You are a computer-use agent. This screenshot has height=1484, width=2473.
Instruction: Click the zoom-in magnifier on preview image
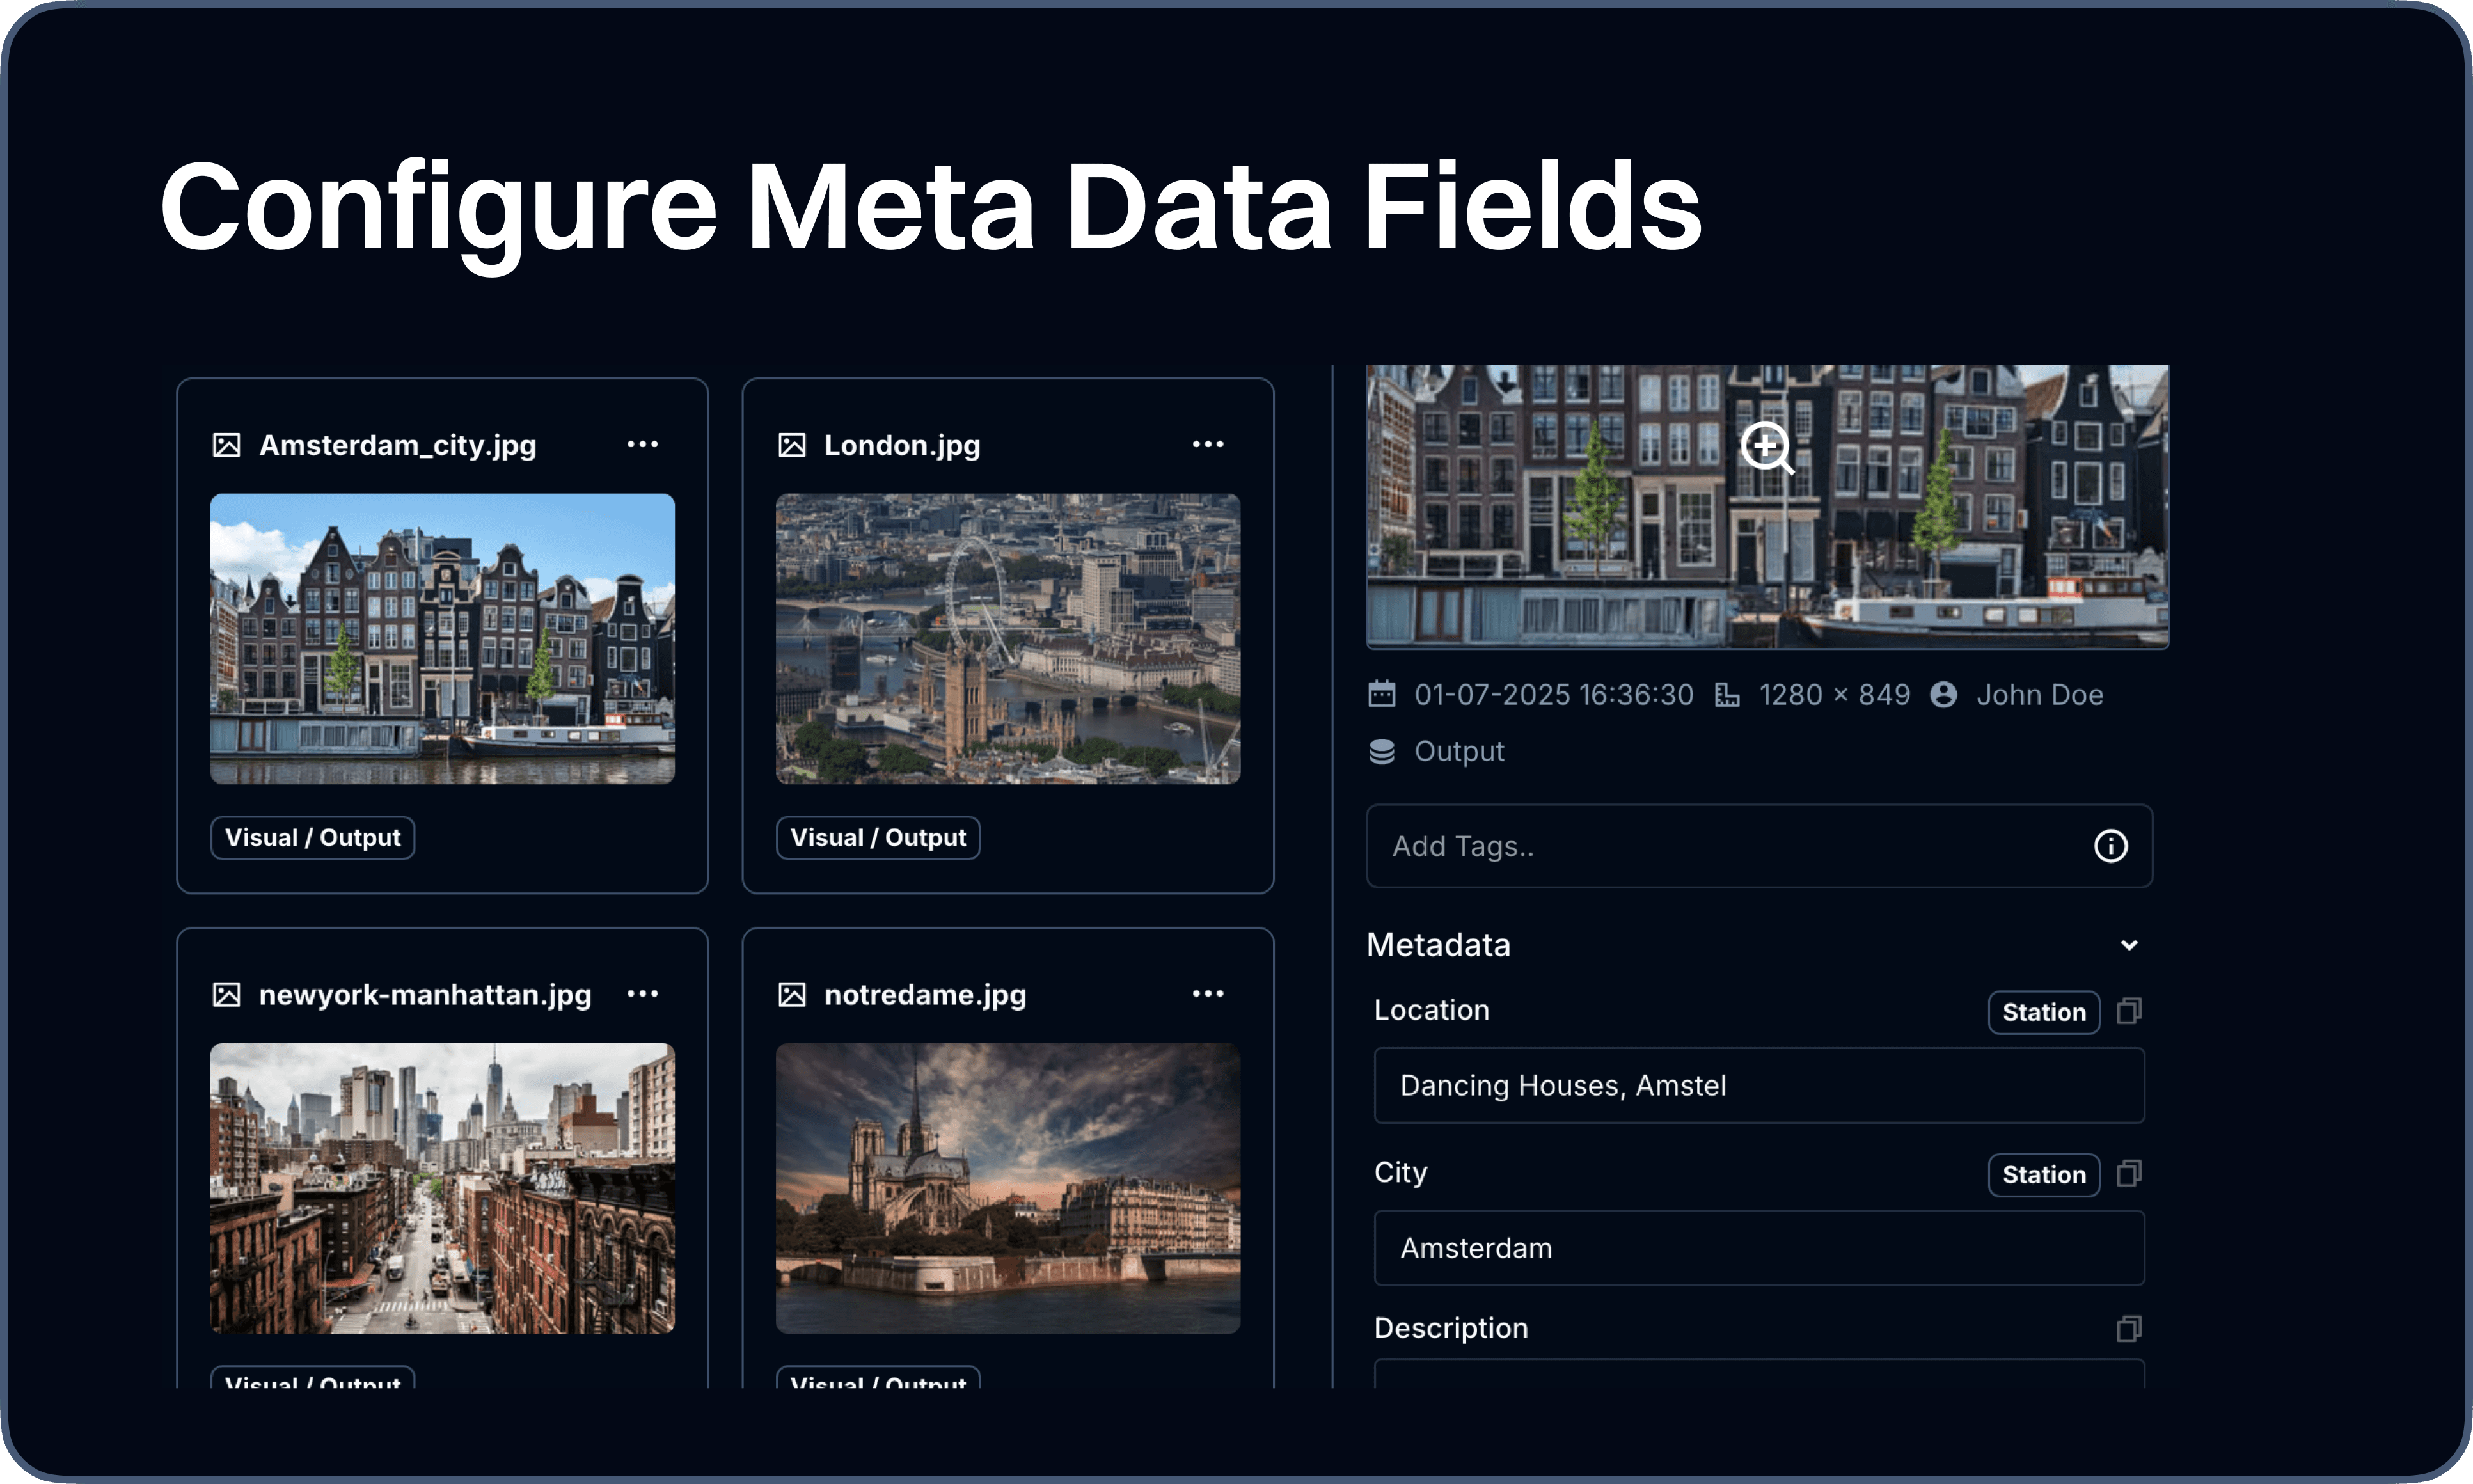pos(1766,447)
